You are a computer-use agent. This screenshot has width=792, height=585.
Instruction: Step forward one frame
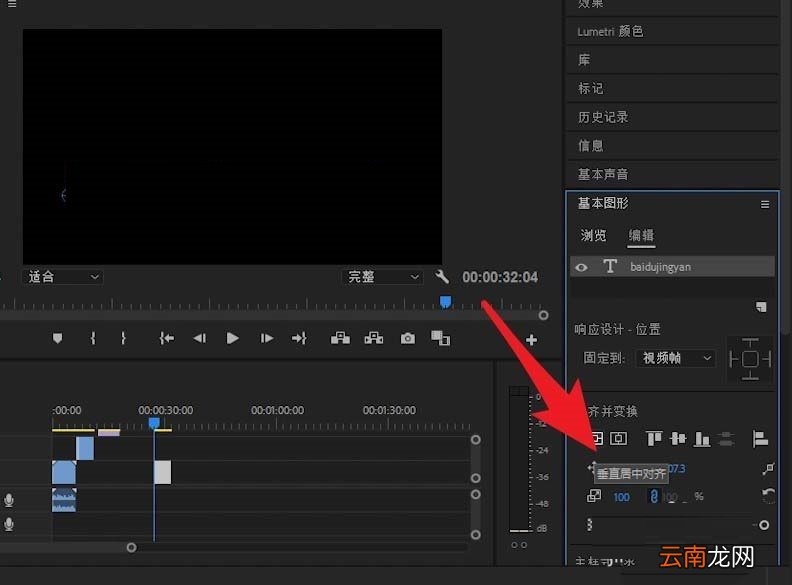[x=267, y=338]
